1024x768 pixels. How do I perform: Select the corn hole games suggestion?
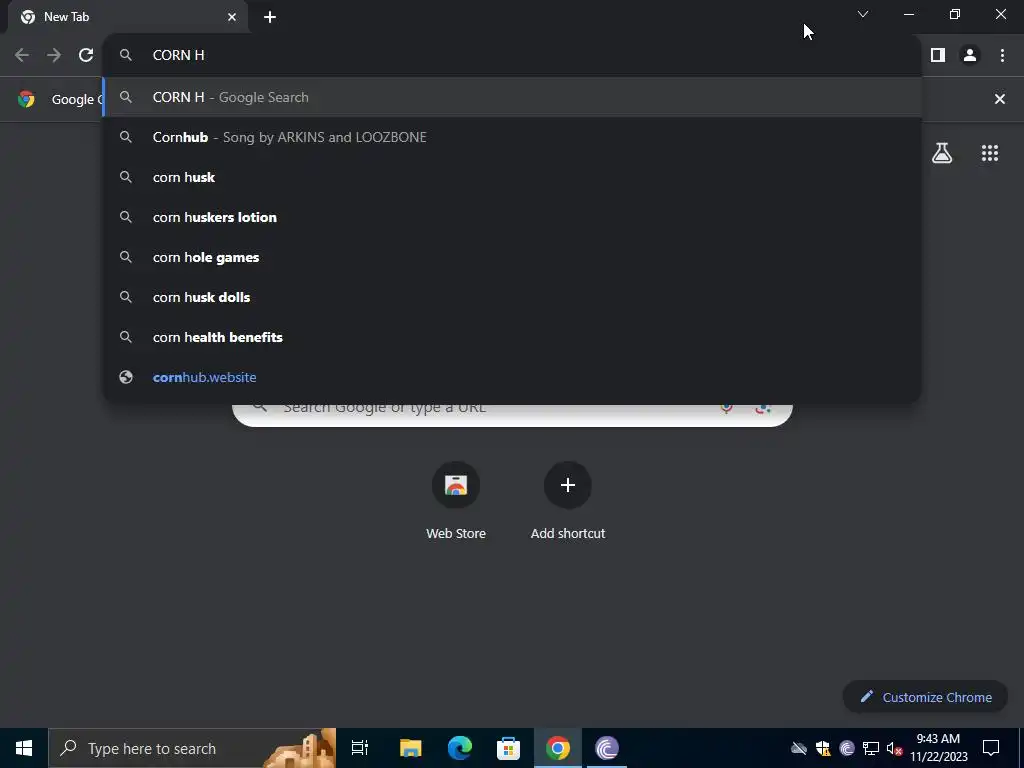513,257
